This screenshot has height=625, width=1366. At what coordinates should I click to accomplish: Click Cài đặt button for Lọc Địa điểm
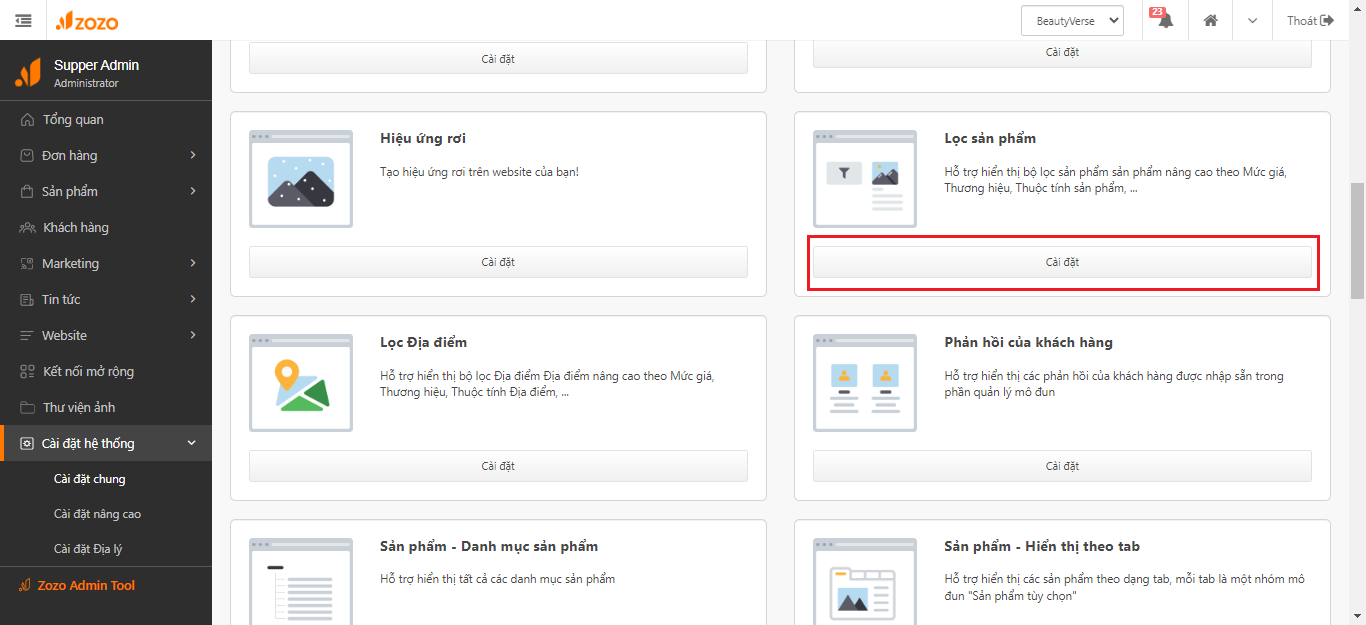[498, 466]
